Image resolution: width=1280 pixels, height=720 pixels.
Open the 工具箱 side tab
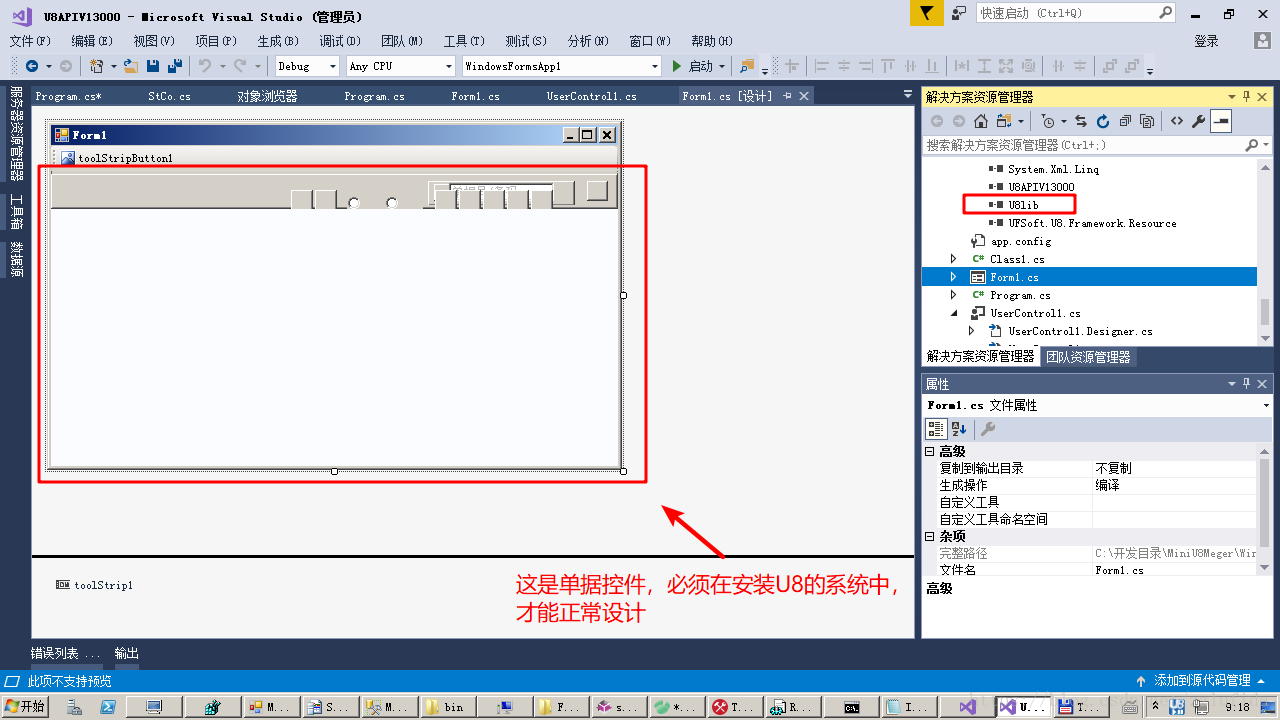click(16, 213)
